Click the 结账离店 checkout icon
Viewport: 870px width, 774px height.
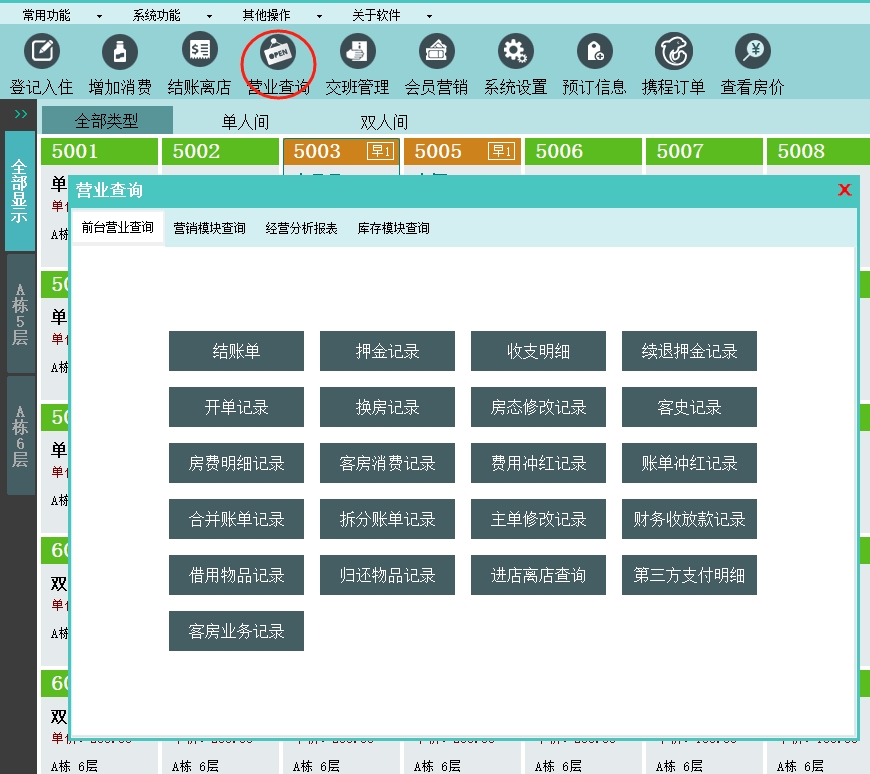[199, 52]
